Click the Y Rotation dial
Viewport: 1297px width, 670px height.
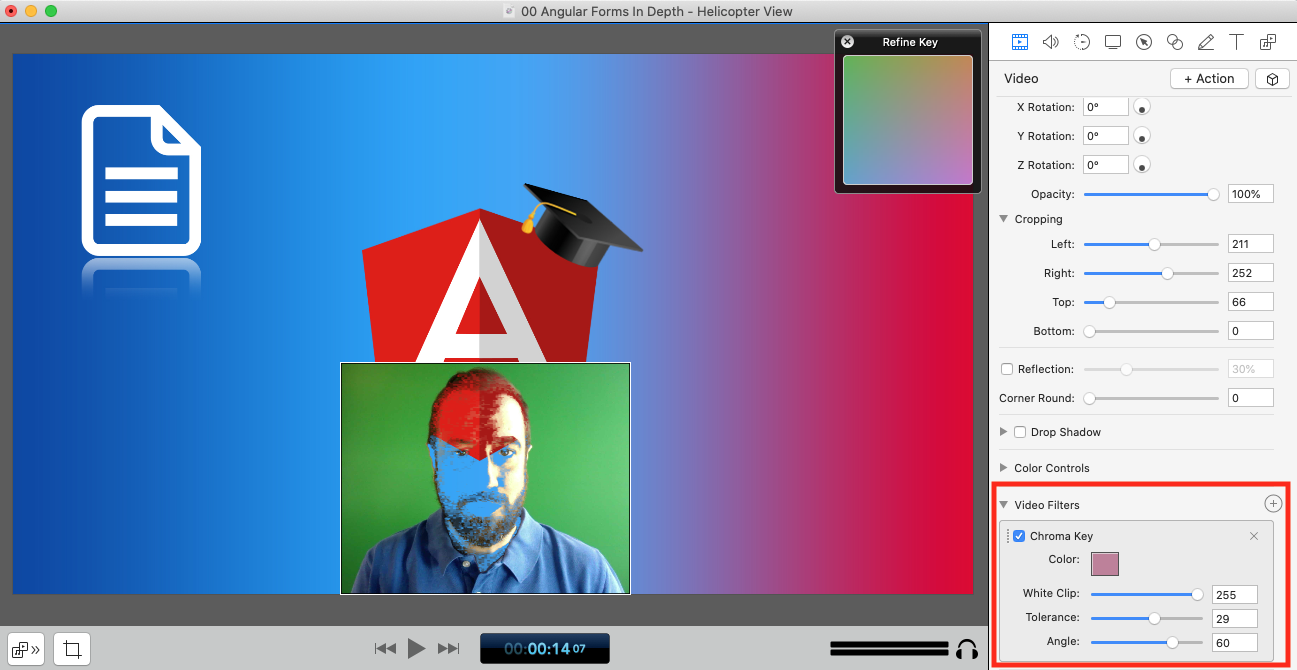(1140, 136)
